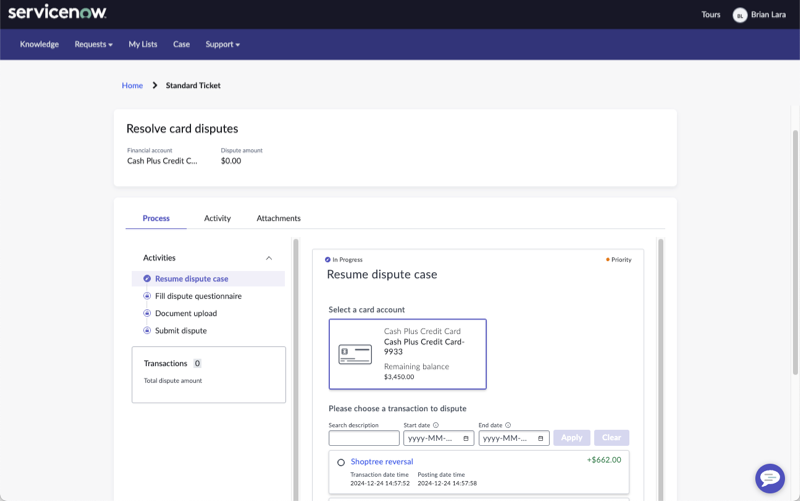Collapse the Activities section chevron
This screenshot has width=800, height=501.
tap(269, 258)
